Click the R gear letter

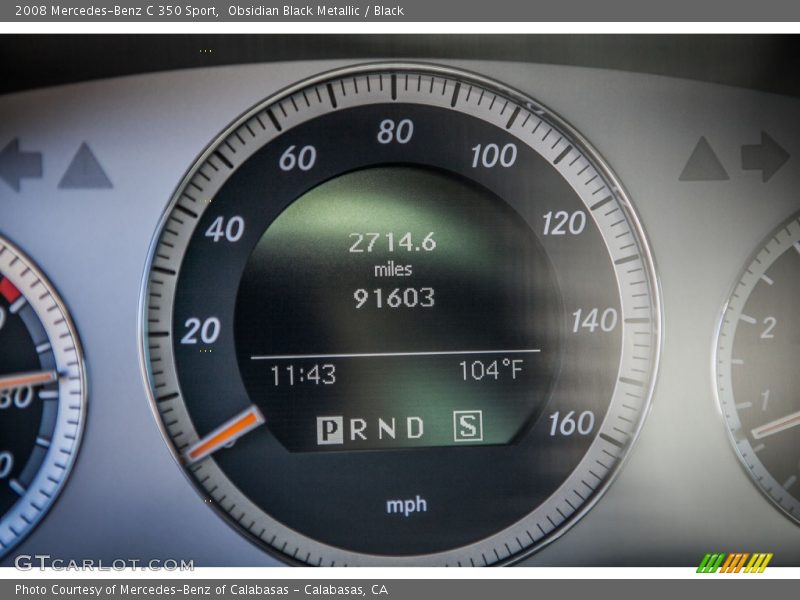pyautogui.click(x=358, y=429)
